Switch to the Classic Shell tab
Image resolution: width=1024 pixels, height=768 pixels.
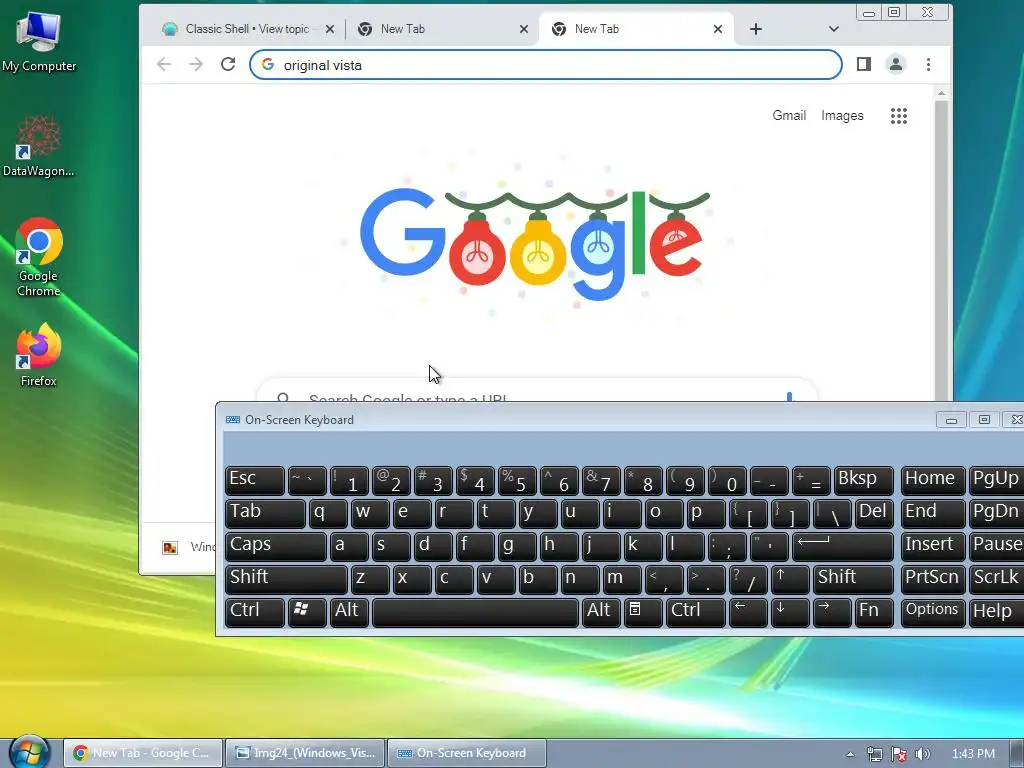(247, 29)
